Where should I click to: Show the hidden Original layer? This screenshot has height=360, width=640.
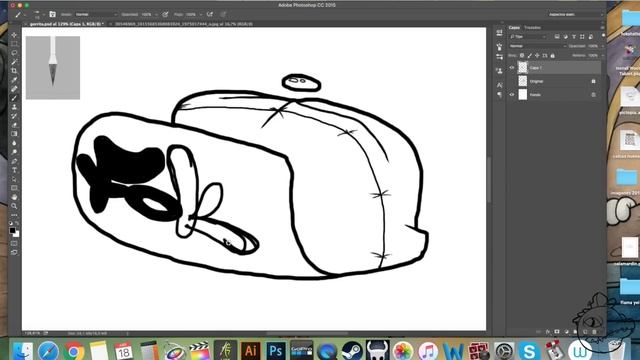point(512,81)
